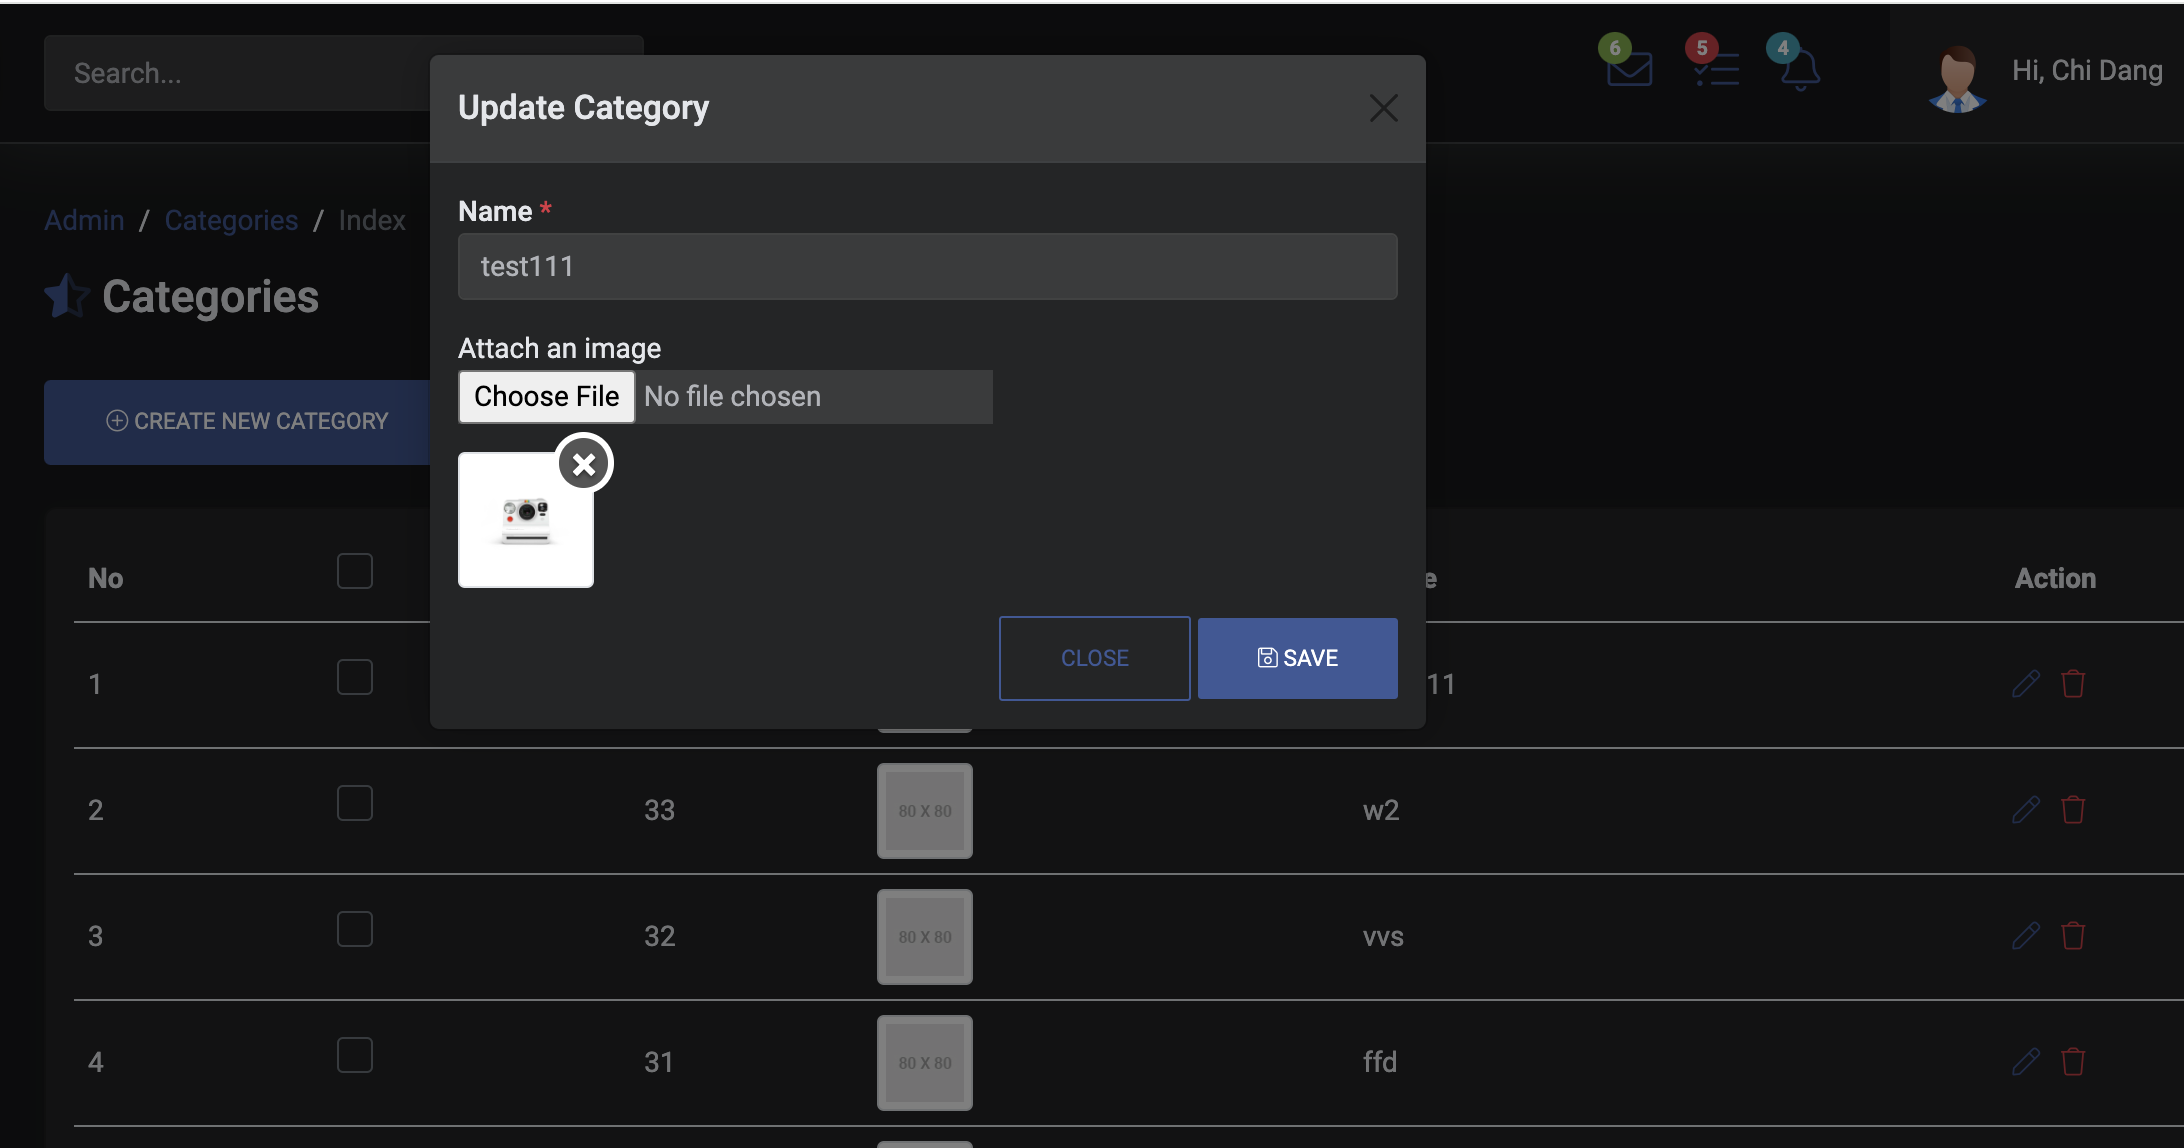
Task: Tick the select-all checkbox in table header
Action: coord(355,571)
